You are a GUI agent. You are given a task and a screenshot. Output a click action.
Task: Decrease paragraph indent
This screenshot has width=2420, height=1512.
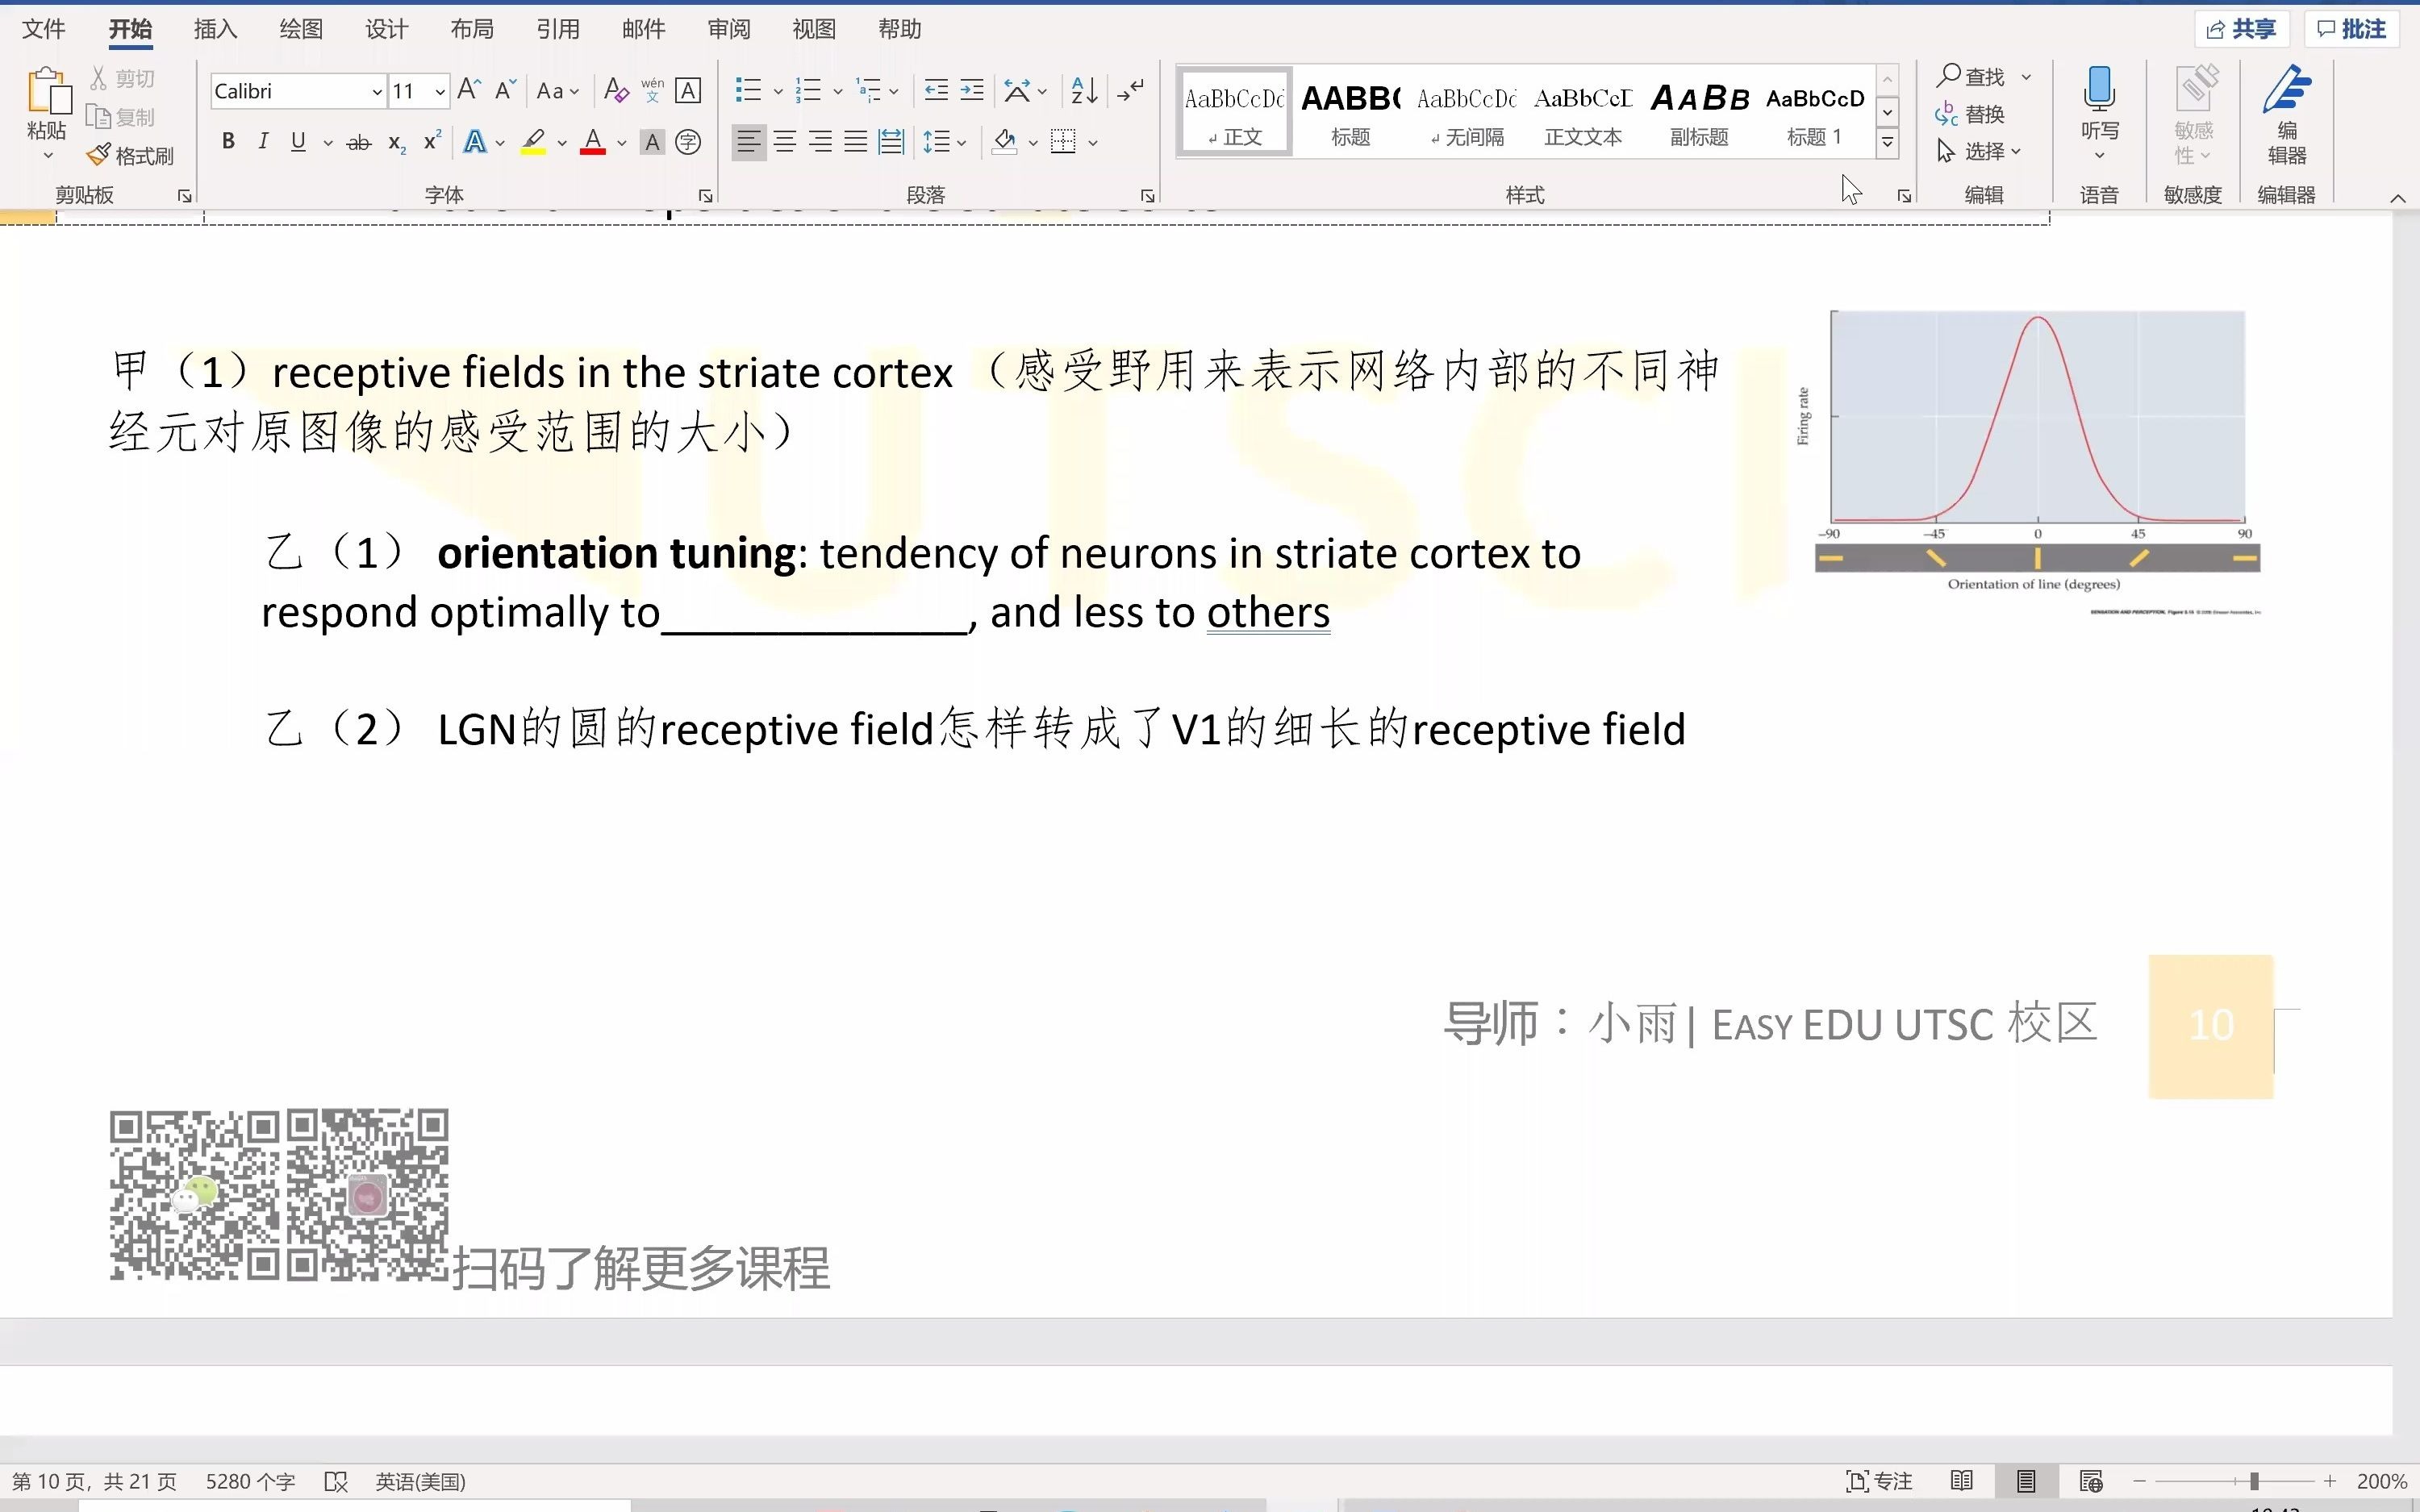(936, 91)
